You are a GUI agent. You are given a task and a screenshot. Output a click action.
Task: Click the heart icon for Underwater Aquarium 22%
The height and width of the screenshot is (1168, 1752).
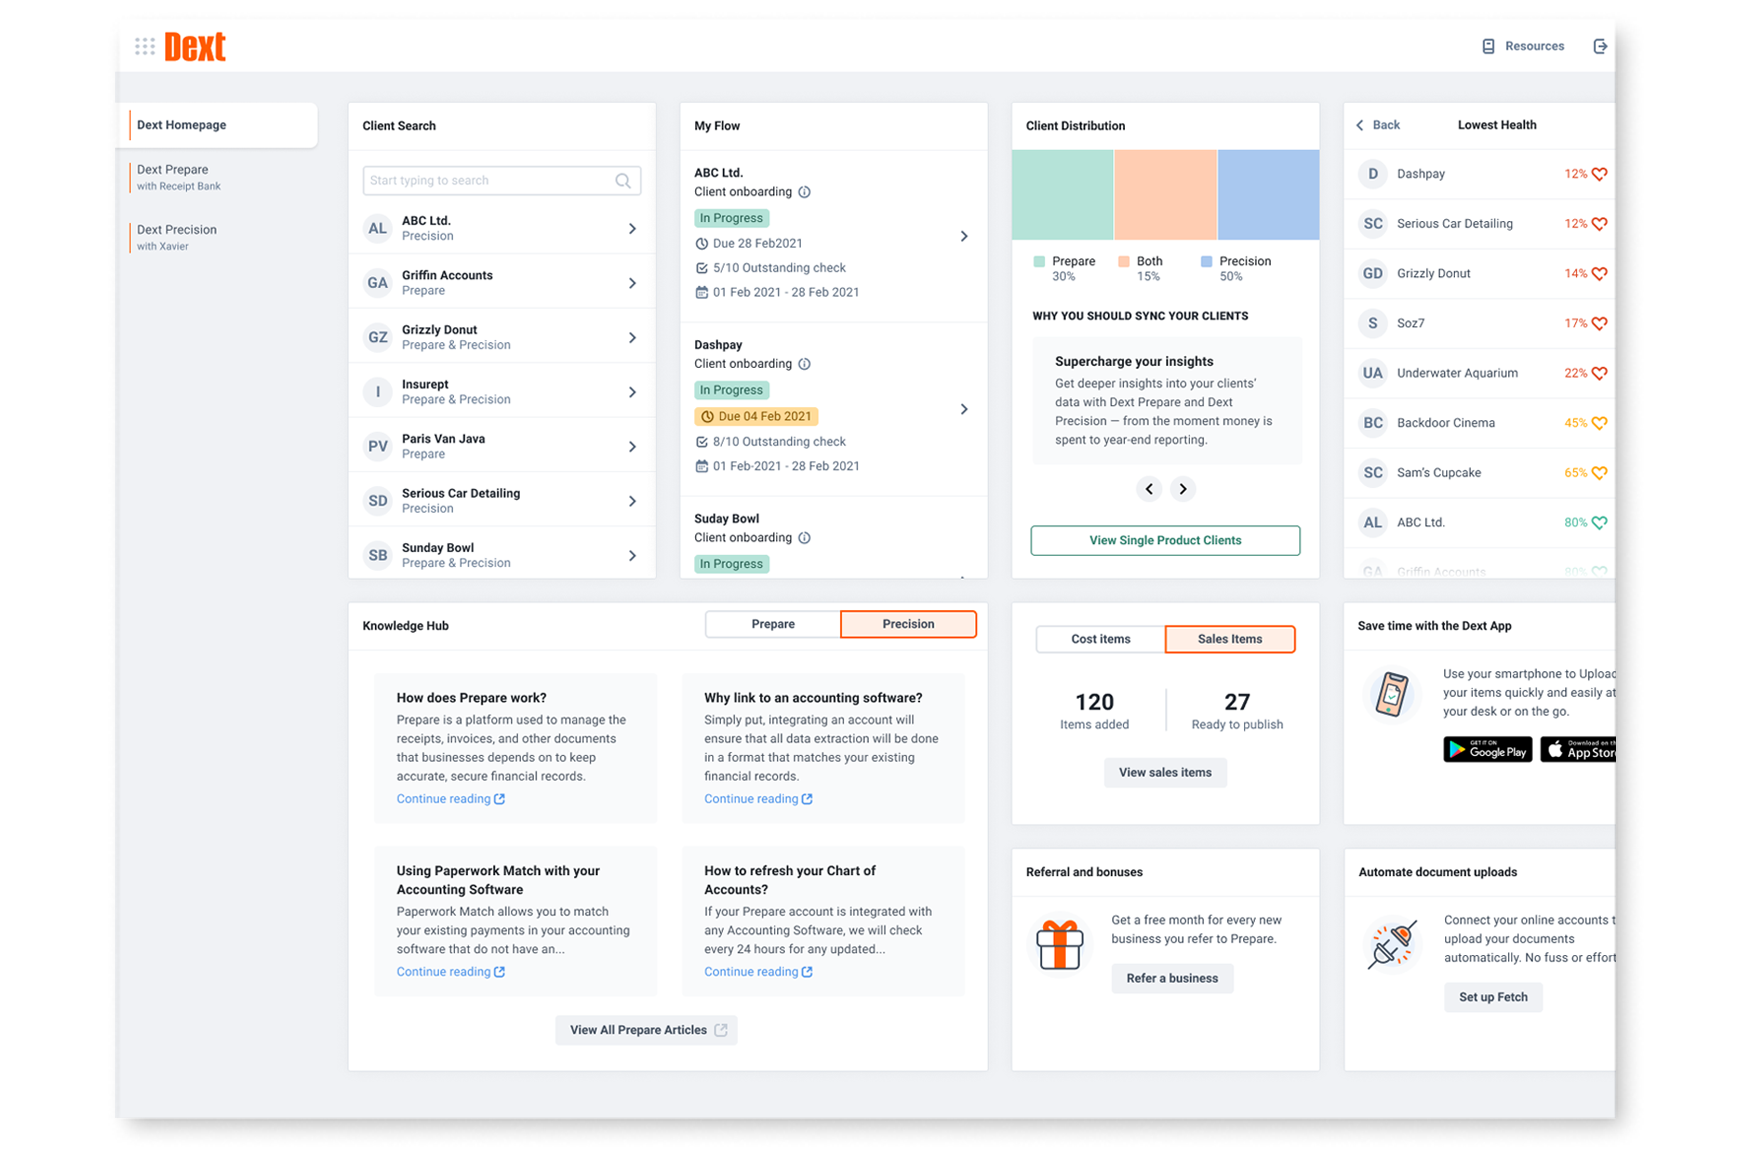click(1600, 373)
